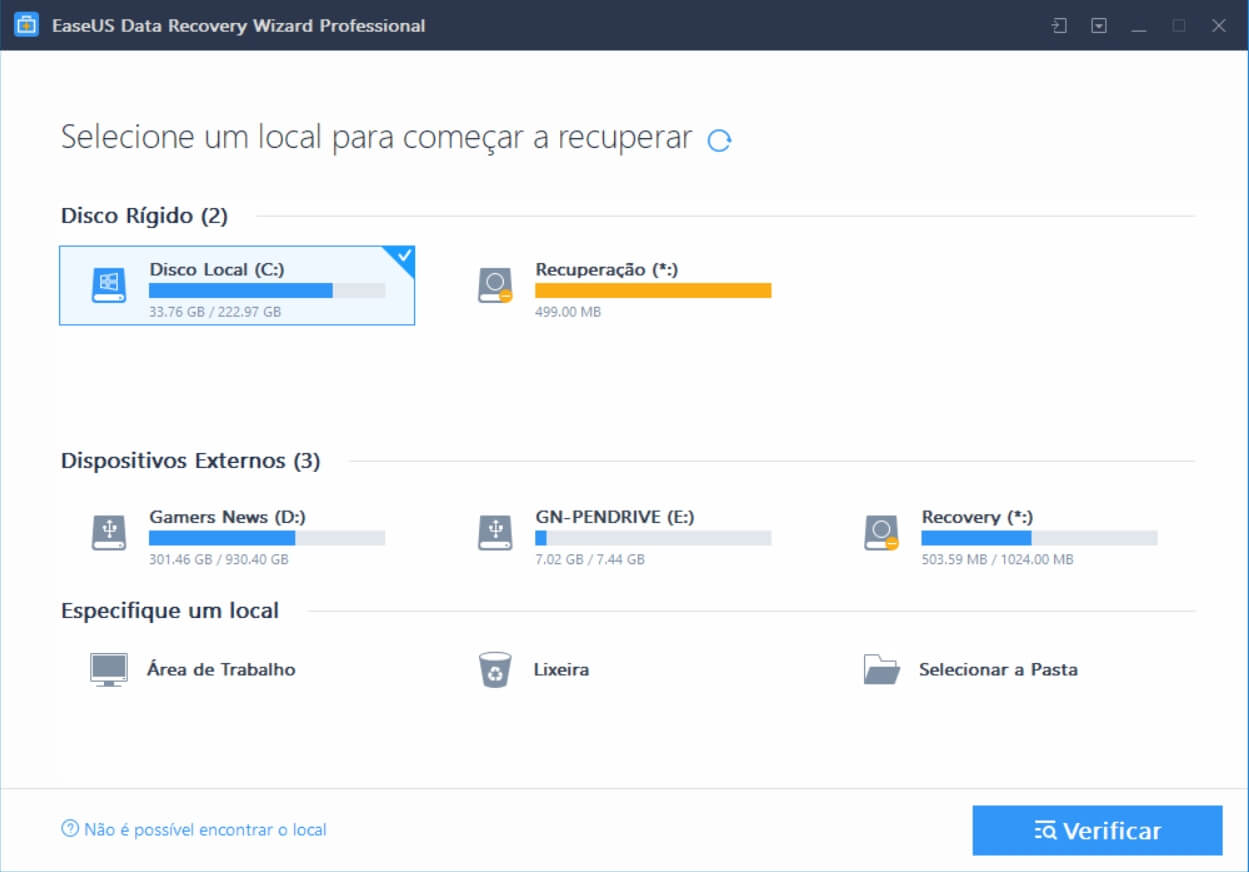Click the refresh icon beside the heading
The height and width of the screenshot is (872, 1249).
pyautogui.click(x=719, y=140)
